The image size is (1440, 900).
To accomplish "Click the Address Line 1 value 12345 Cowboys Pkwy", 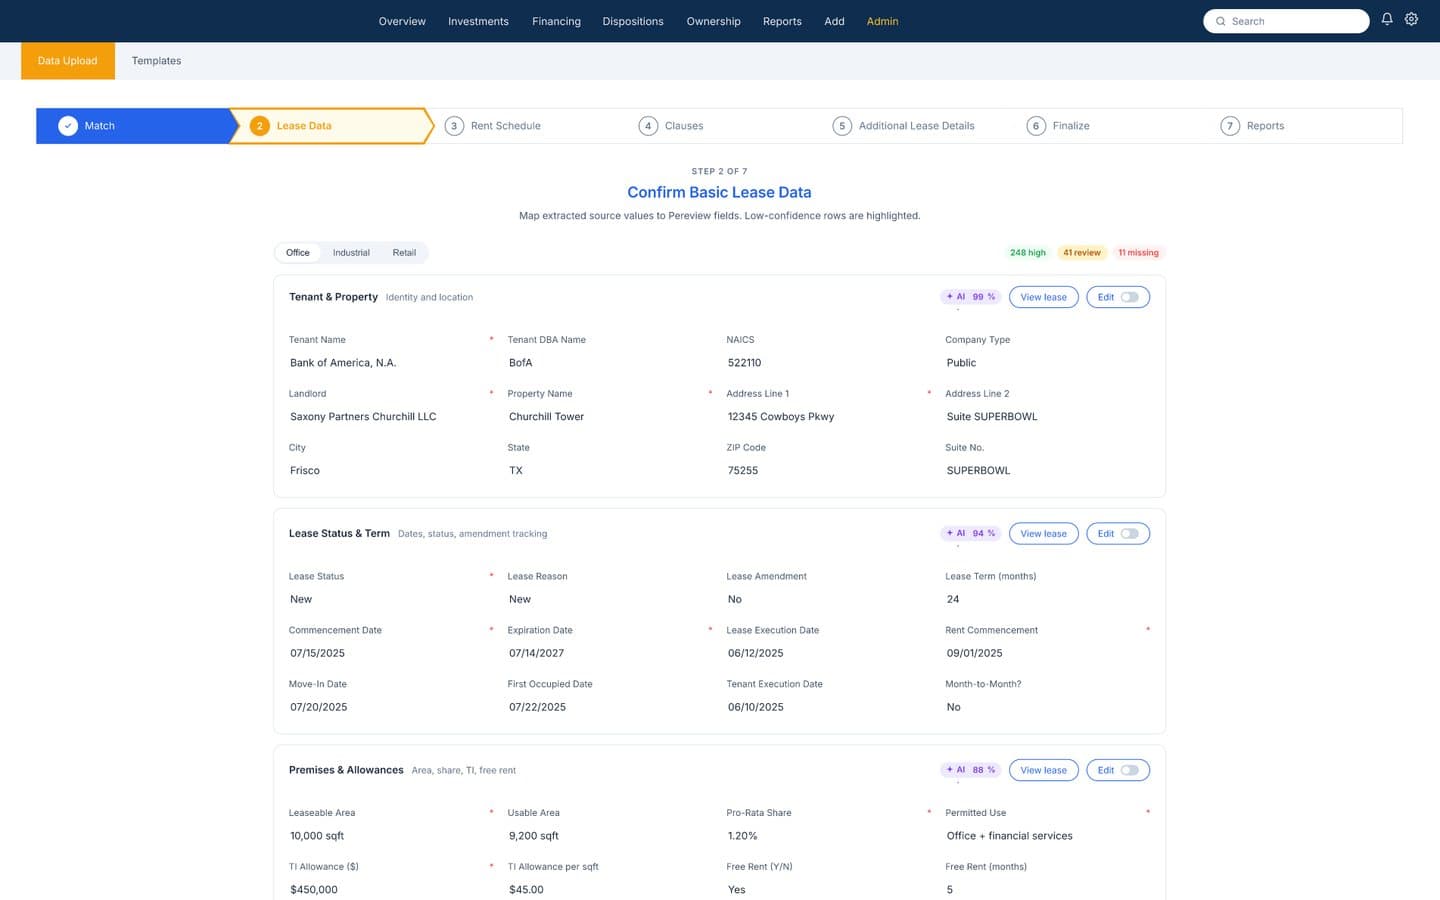I will (781, 417).
